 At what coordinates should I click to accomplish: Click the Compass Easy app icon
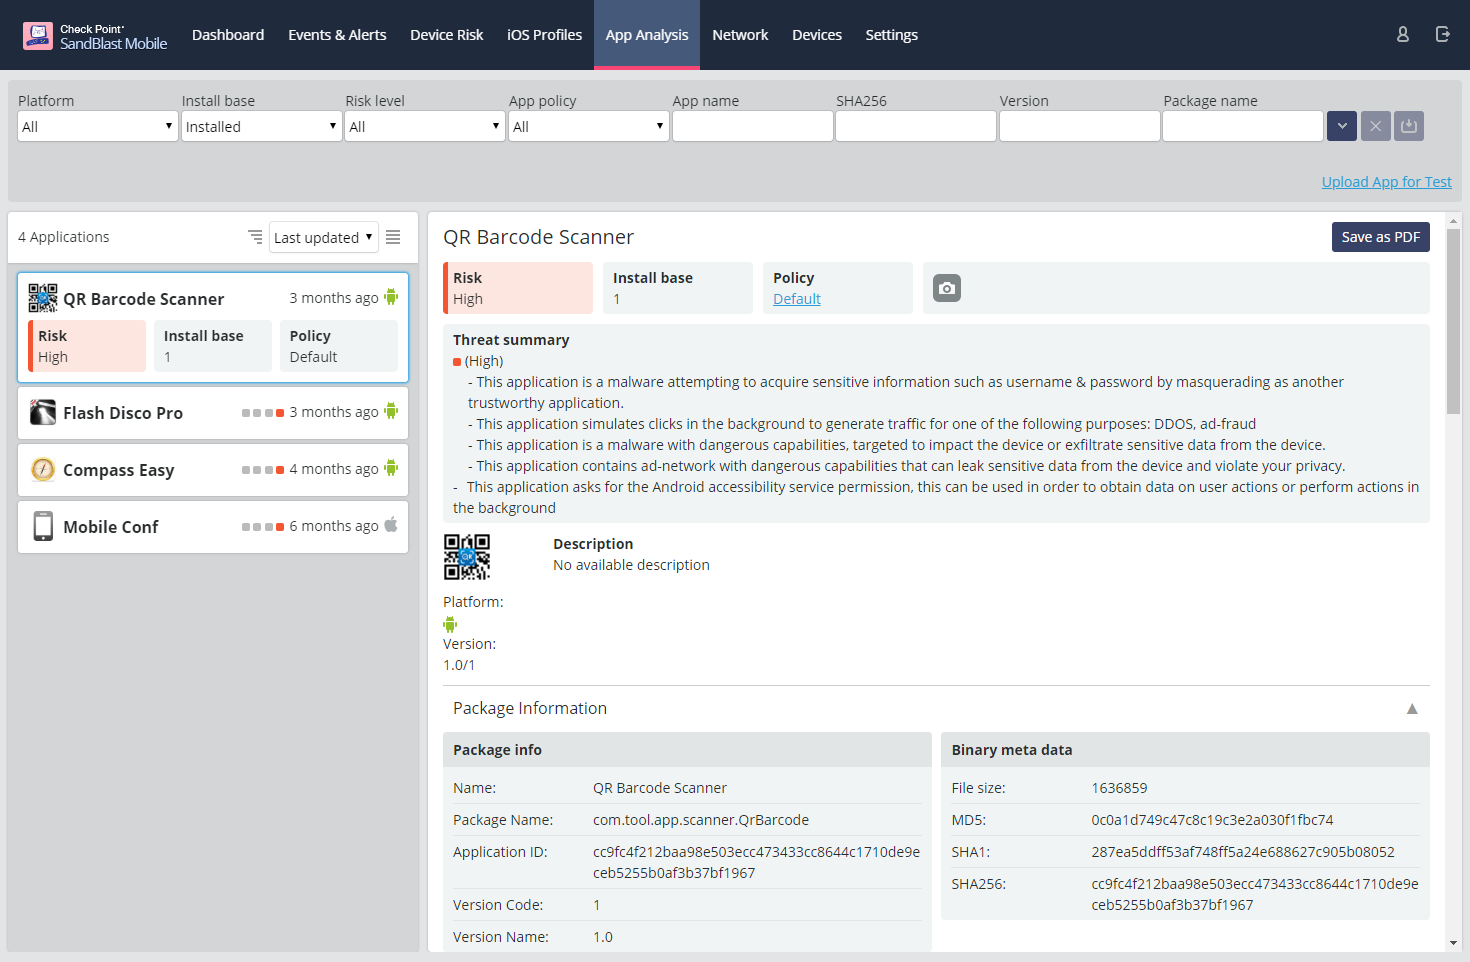[x=43, y=469]
